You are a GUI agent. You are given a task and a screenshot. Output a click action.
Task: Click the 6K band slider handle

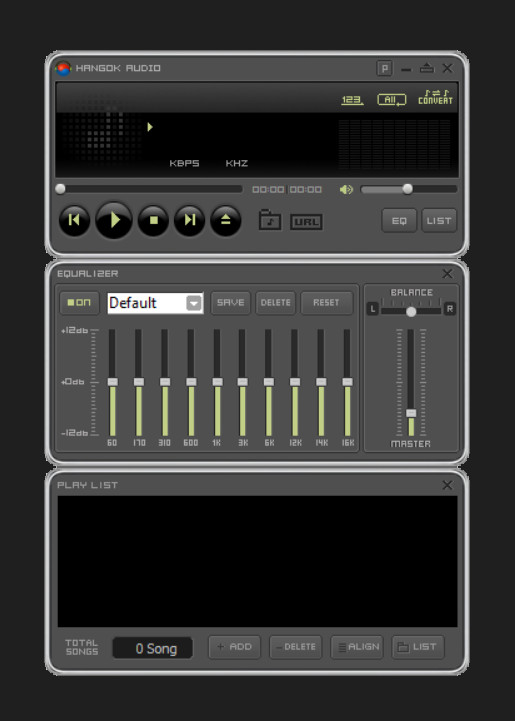(269, 382)
